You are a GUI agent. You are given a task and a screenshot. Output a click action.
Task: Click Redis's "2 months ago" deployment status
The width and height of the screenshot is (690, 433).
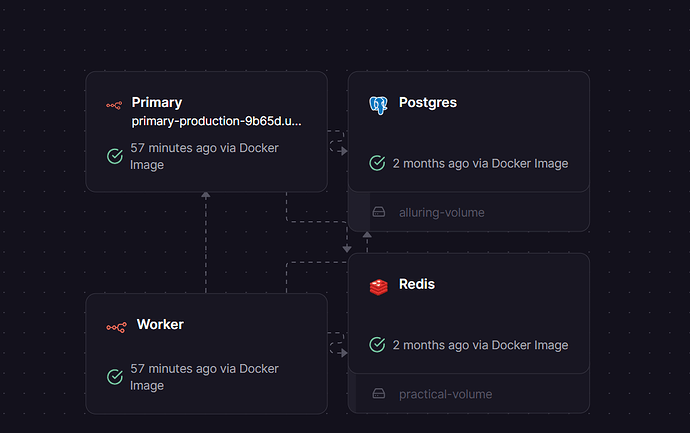click(480, 345)
